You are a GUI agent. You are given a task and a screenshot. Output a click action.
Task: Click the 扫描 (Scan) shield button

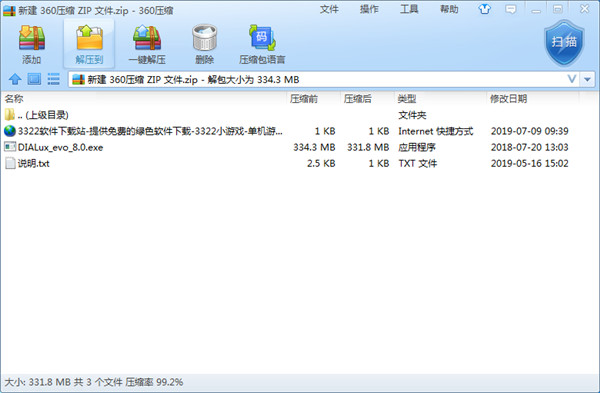coord(564,42)
